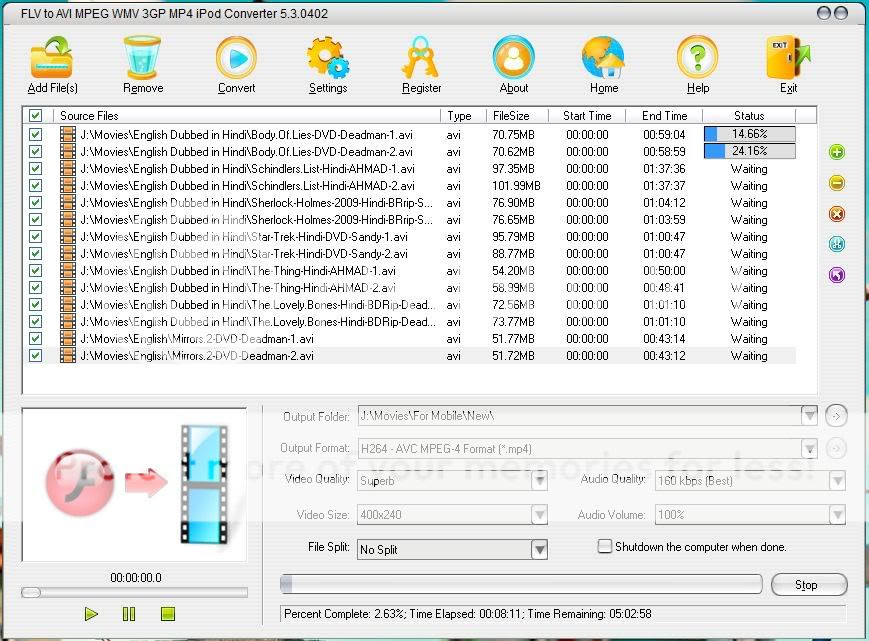Viewport: 869px width, 641px height.
Task: Click the film icon of the Mirrors.2-DVD-Deadman-2.avi row
Action: (x=68, y=356)
